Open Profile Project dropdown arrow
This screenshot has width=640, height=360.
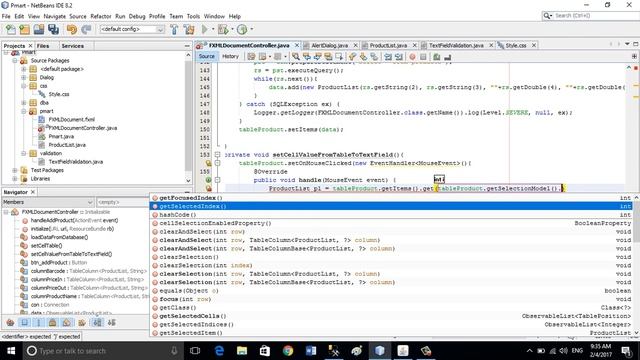[x=251, y=29]
